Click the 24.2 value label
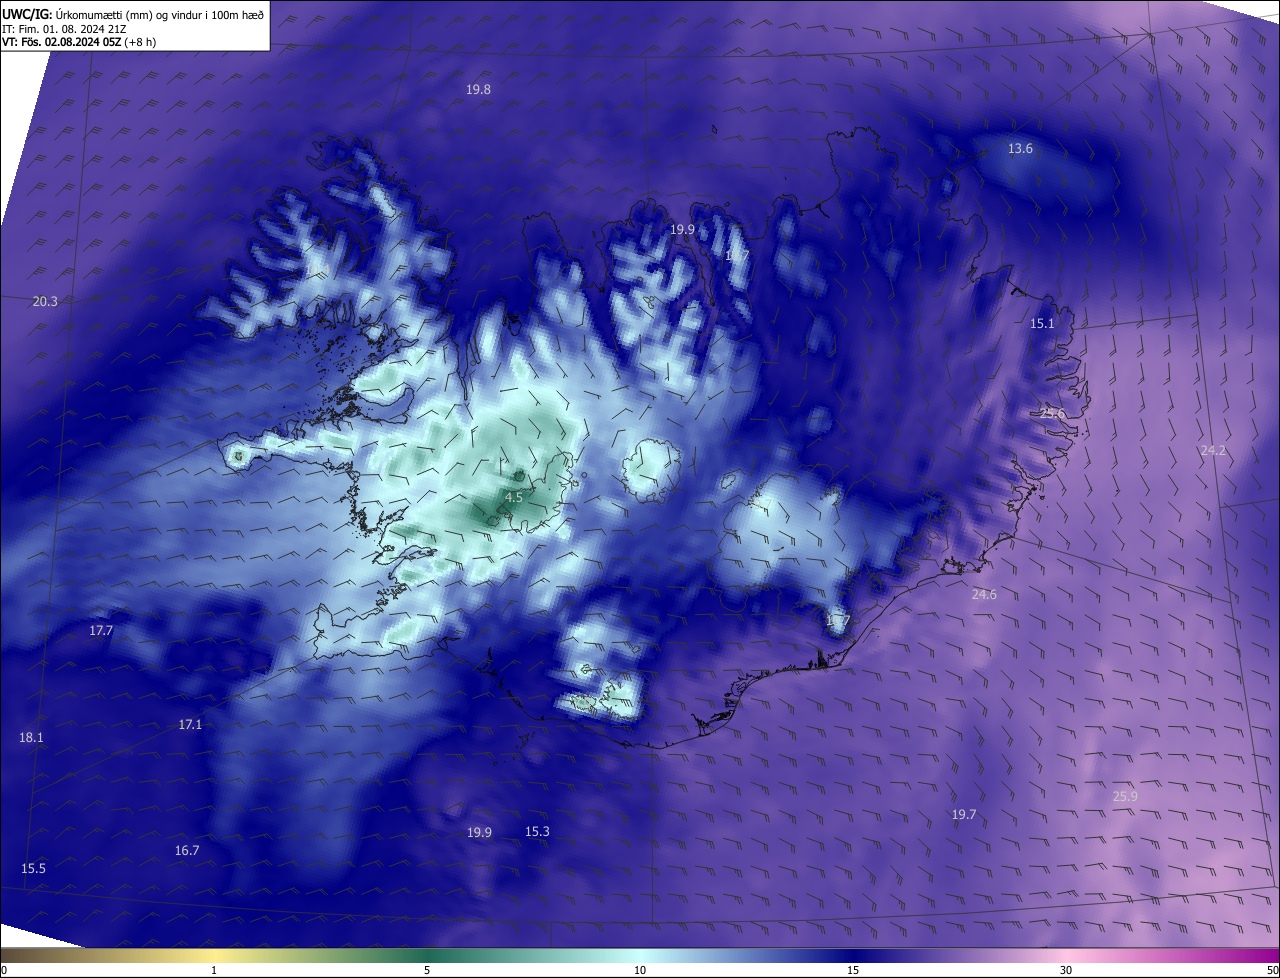 [x=1212, y=450]
